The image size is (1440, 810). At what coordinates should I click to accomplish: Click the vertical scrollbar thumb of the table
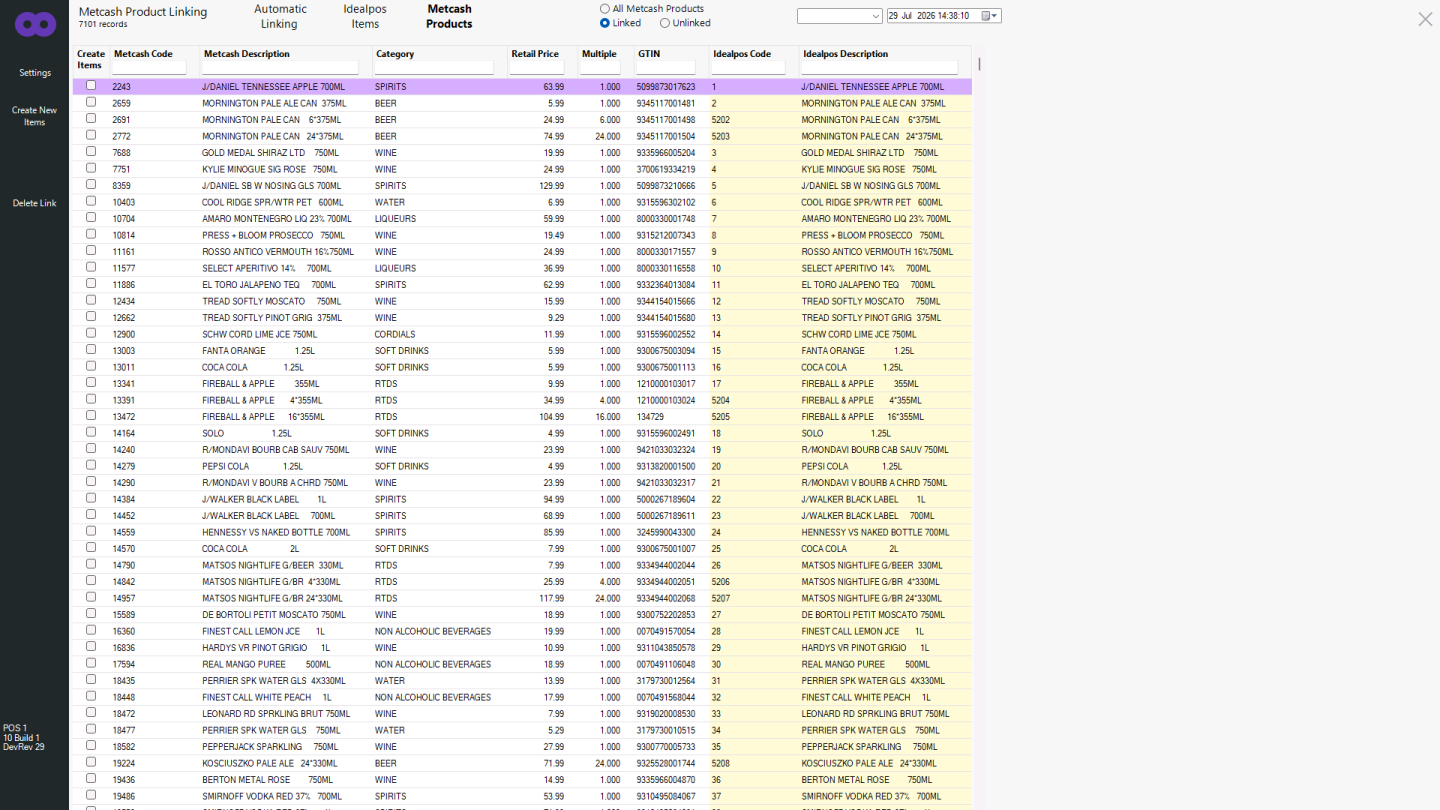click(979, 64)
